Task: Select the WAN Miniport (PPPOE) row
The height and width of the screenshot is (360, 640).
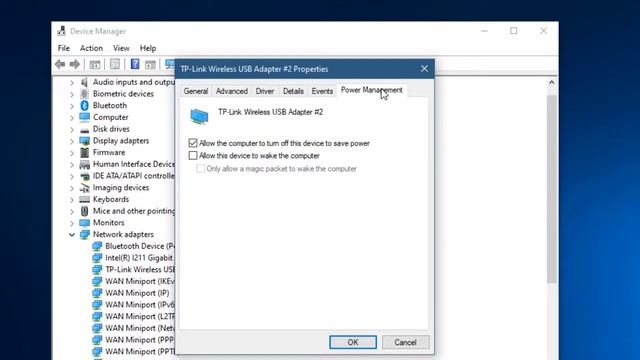Action: (133, 340)
